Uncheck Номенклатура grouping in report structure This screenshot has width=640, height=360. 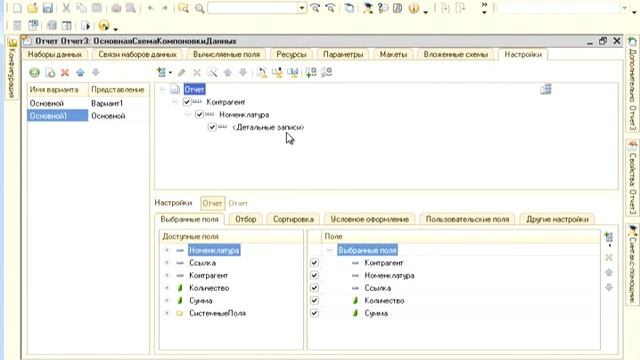pos(199,115)
